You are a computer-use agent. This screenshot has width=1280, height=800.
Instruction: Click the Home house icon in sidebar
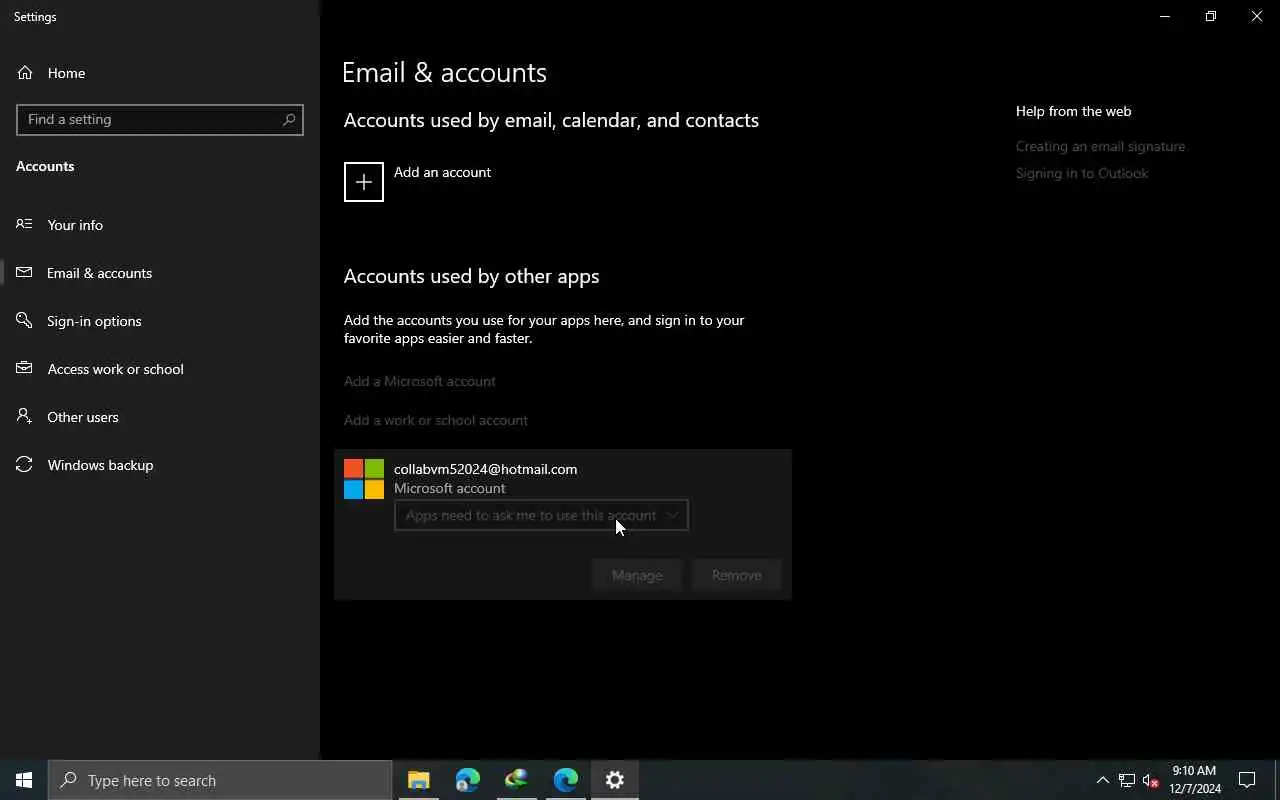(25, 73)
